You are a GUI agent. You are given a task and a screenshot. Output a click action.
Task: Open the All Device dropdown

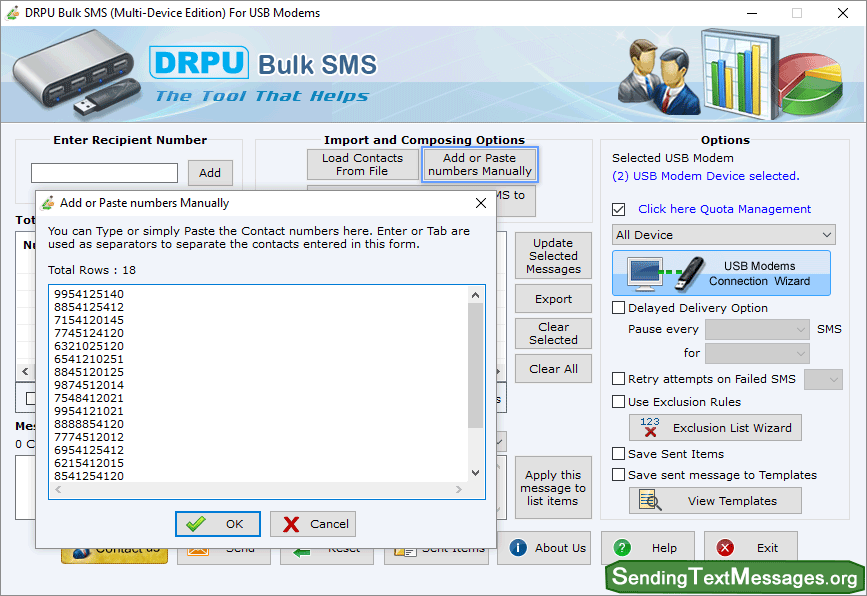[724, 235]
